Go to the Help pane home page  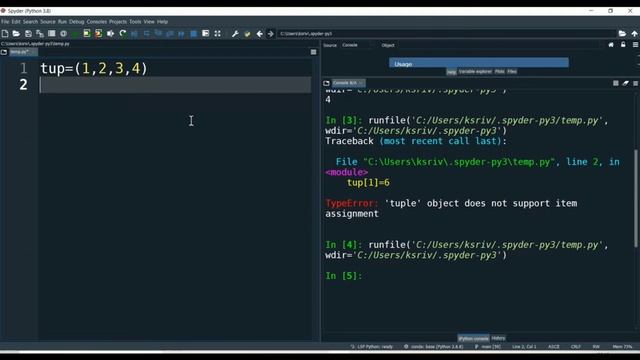[611, 45]
